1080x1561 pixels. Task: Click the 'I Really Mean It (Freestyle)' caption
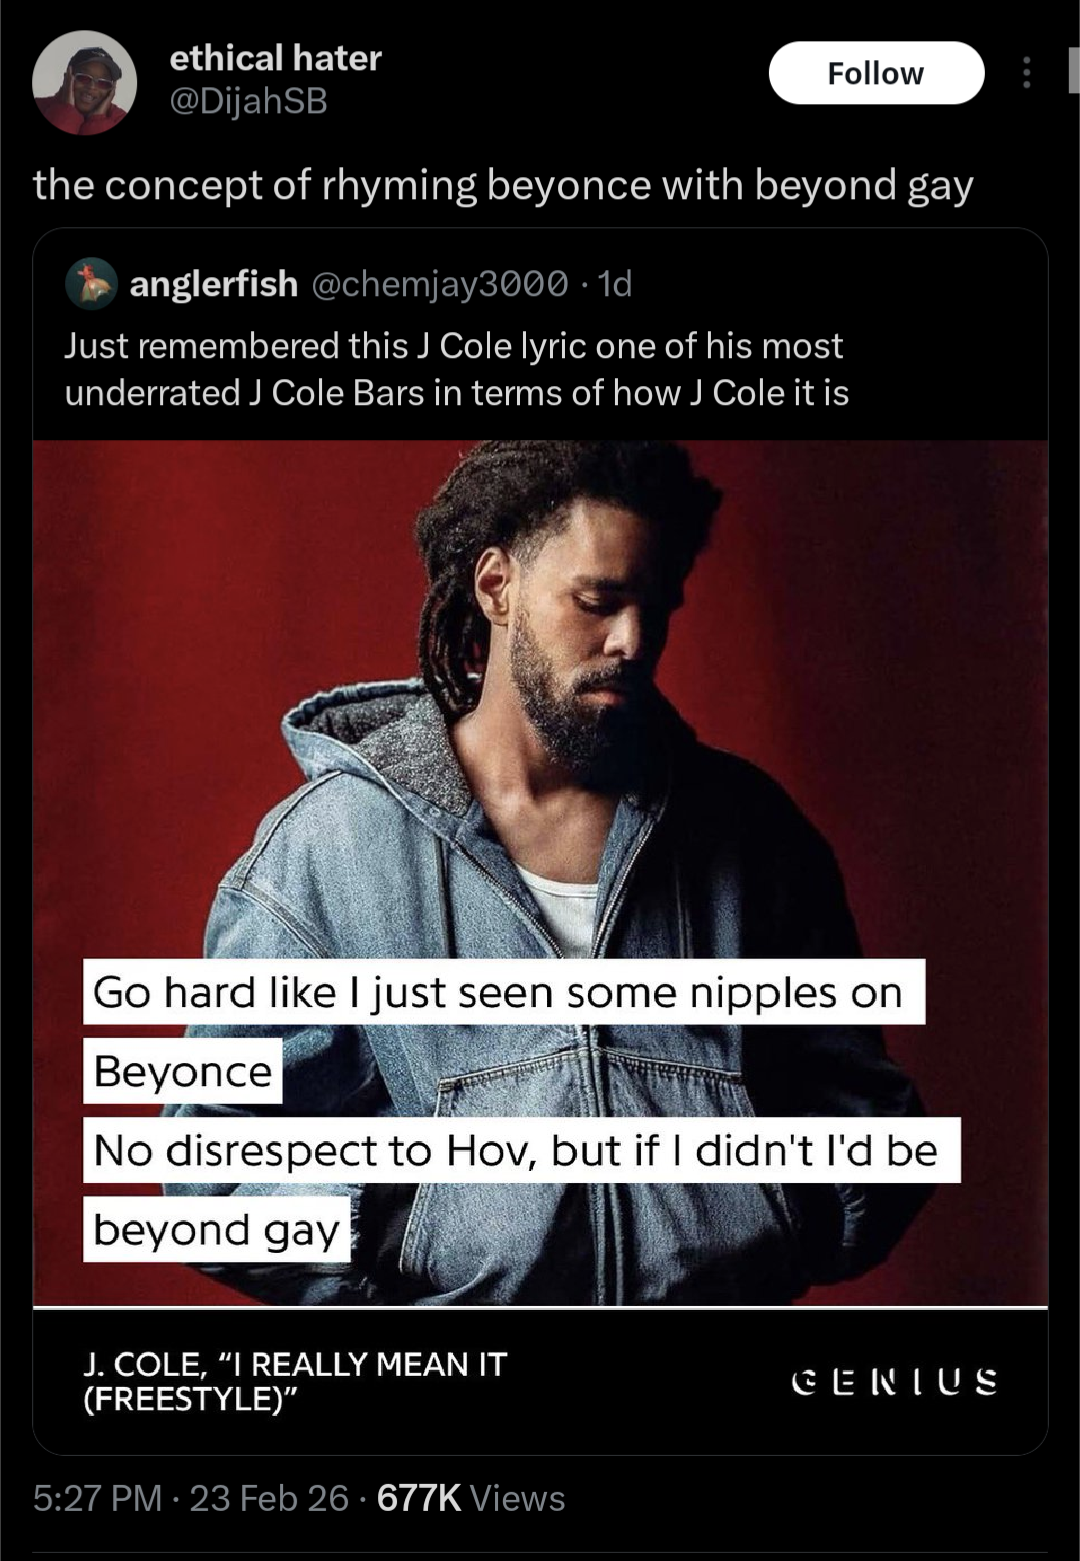click(295, 1381)
